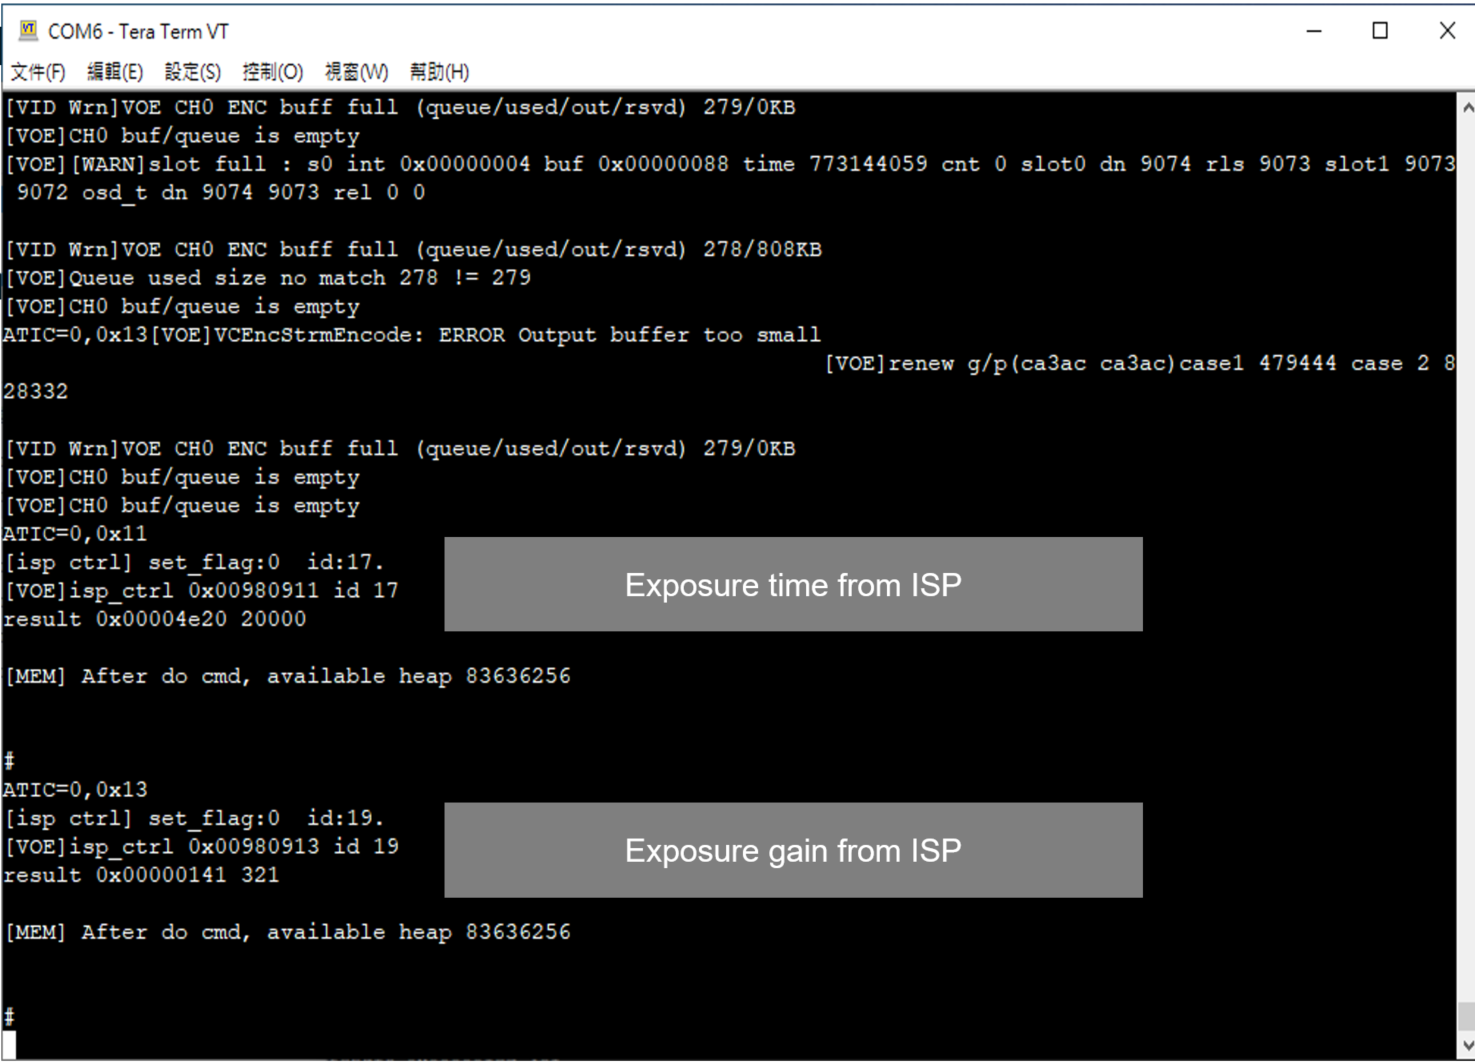Click the "Exposure time from ISP" annotation box
1475x1062 pixels.
(x=793, y=584)
